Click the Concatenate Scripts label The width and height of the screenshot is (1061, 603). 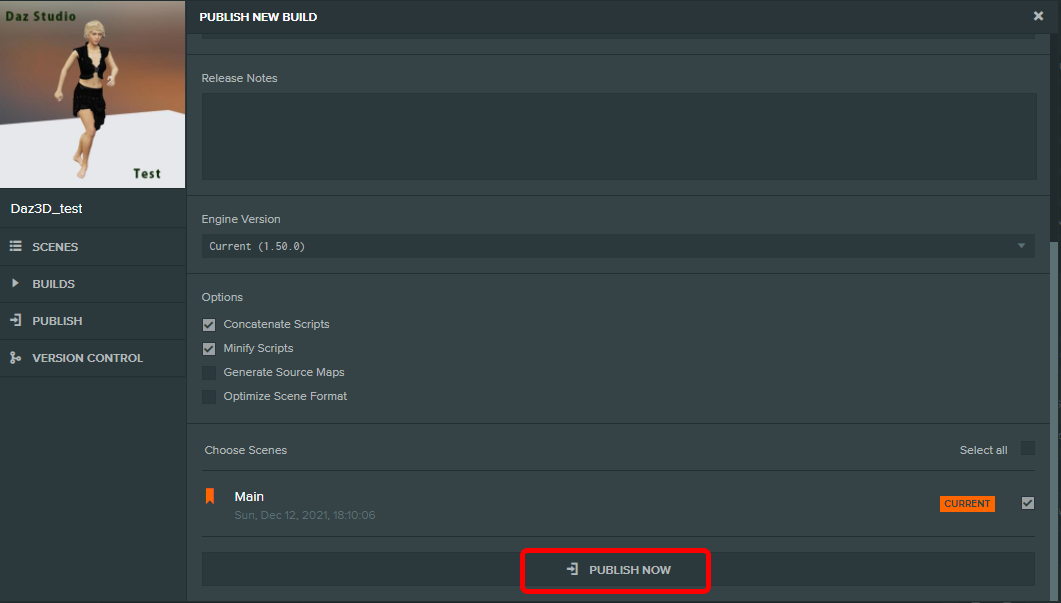click(276, 324)
